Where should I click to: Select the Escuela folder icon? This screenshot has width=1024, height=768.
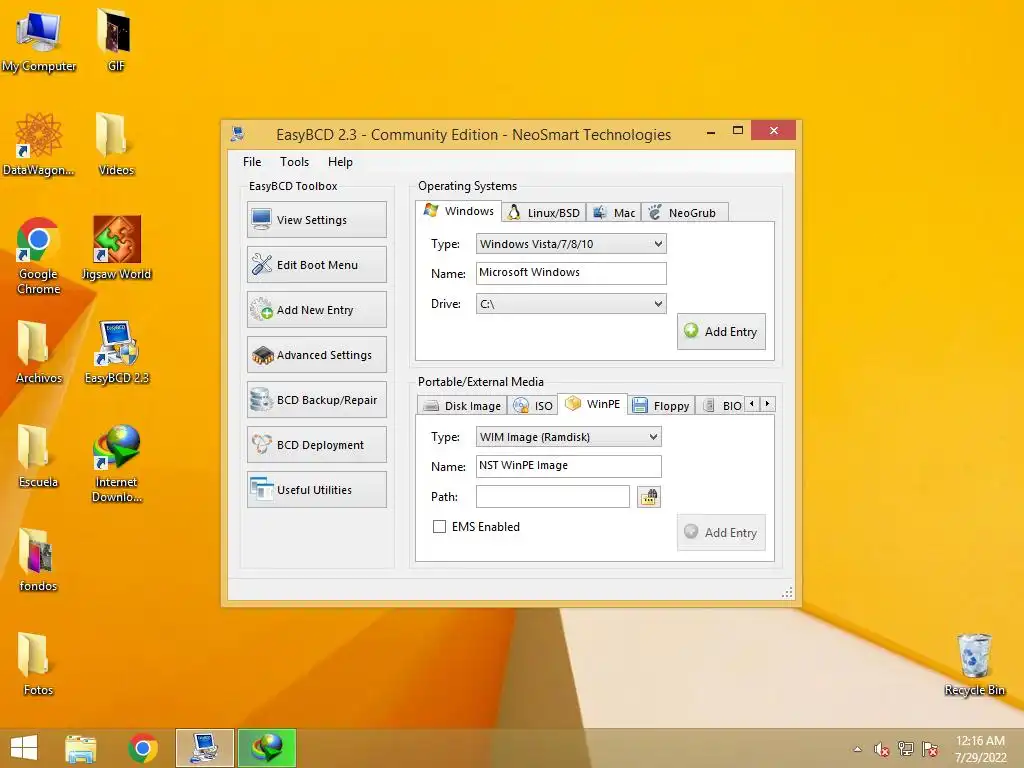coord(39,456)
